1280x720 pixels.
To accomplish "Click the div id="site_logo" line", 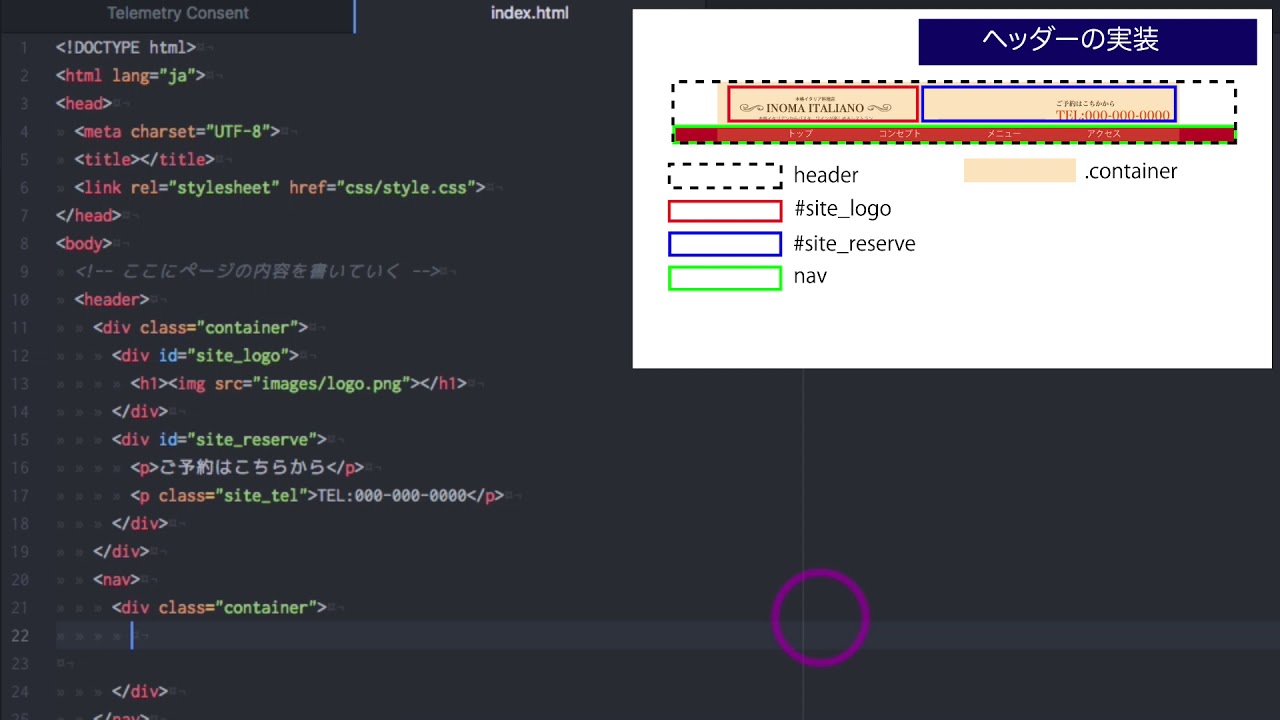I will point(205,355).
